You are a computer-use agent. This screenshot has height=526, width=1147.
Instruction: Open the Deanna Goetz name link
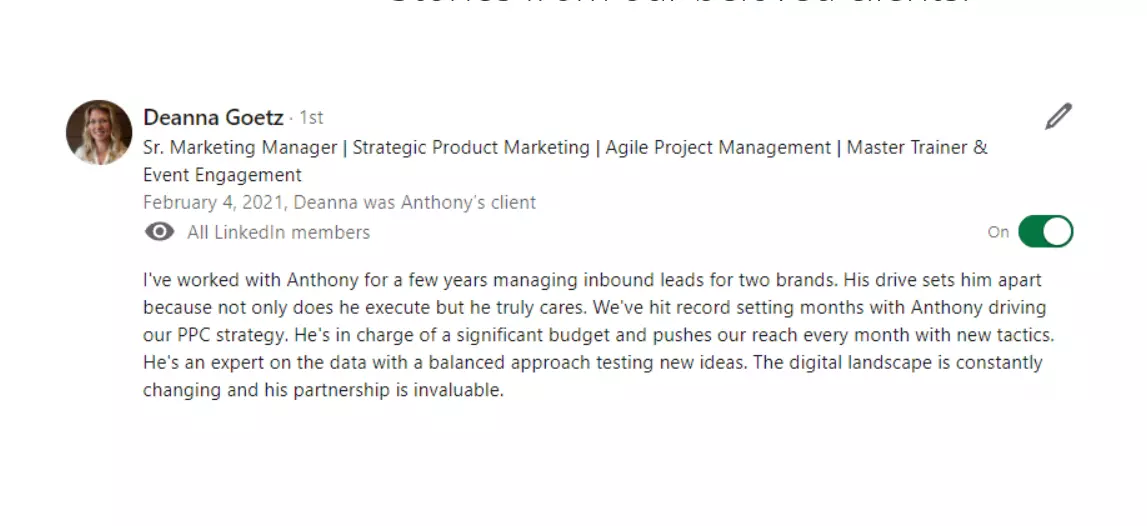point(213,118)
